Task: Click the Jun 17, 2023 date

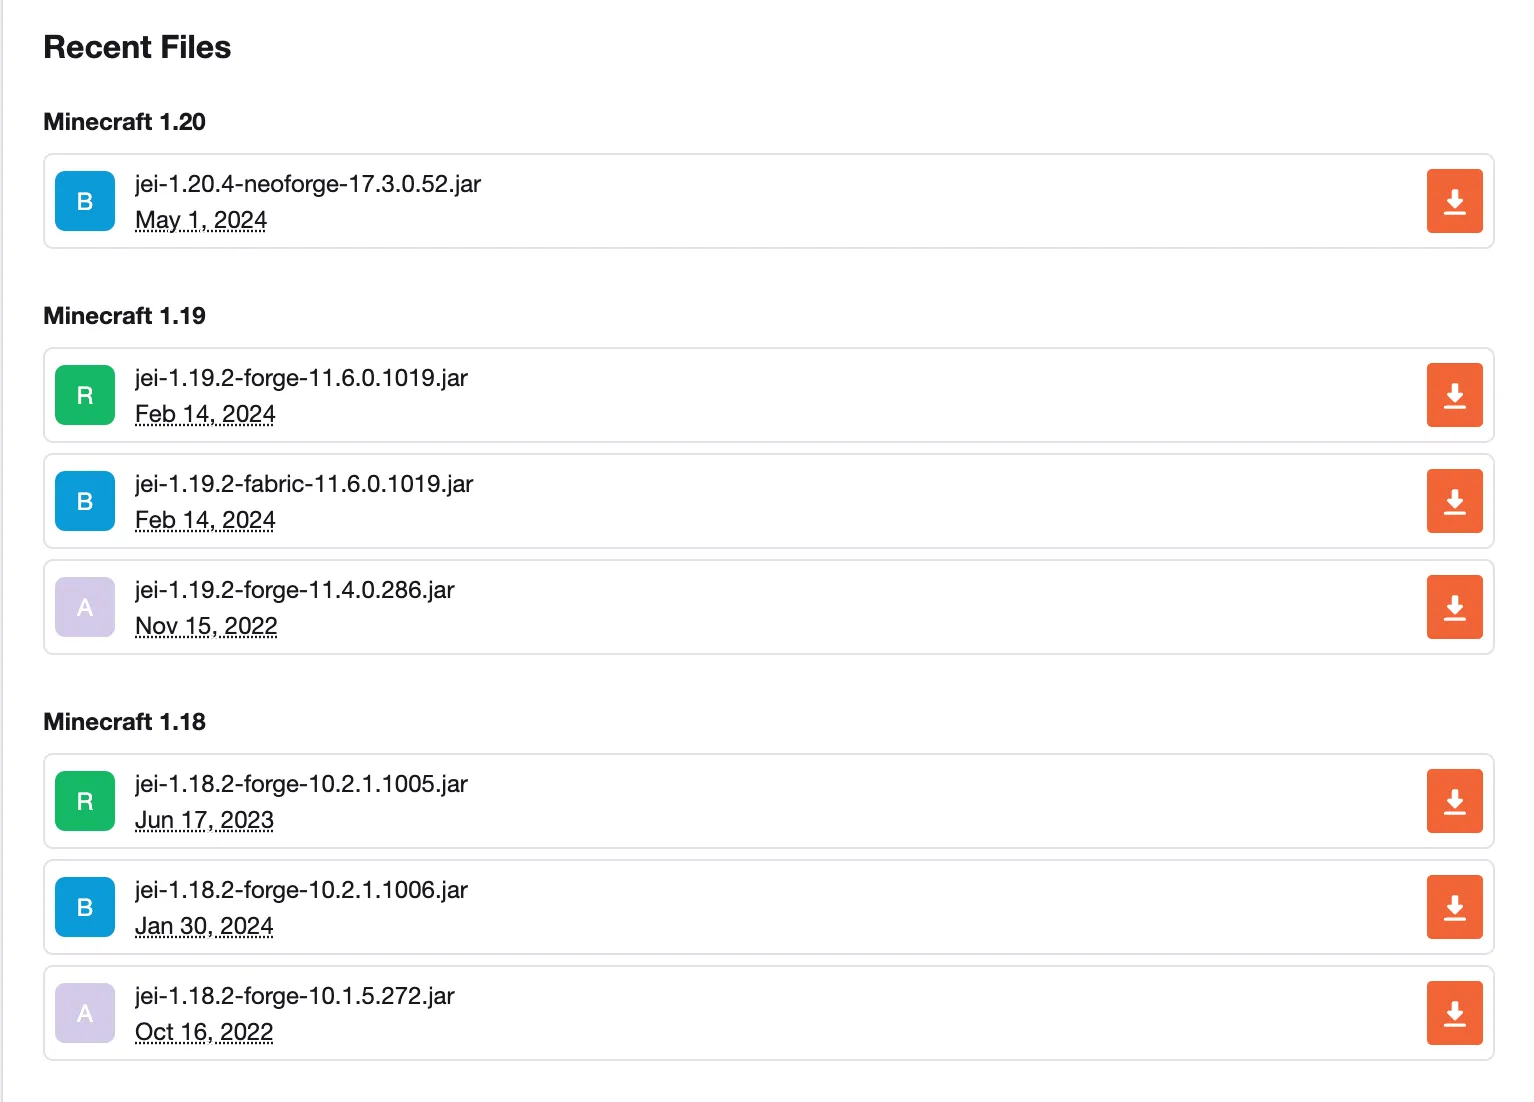Action: click(204, 820)
